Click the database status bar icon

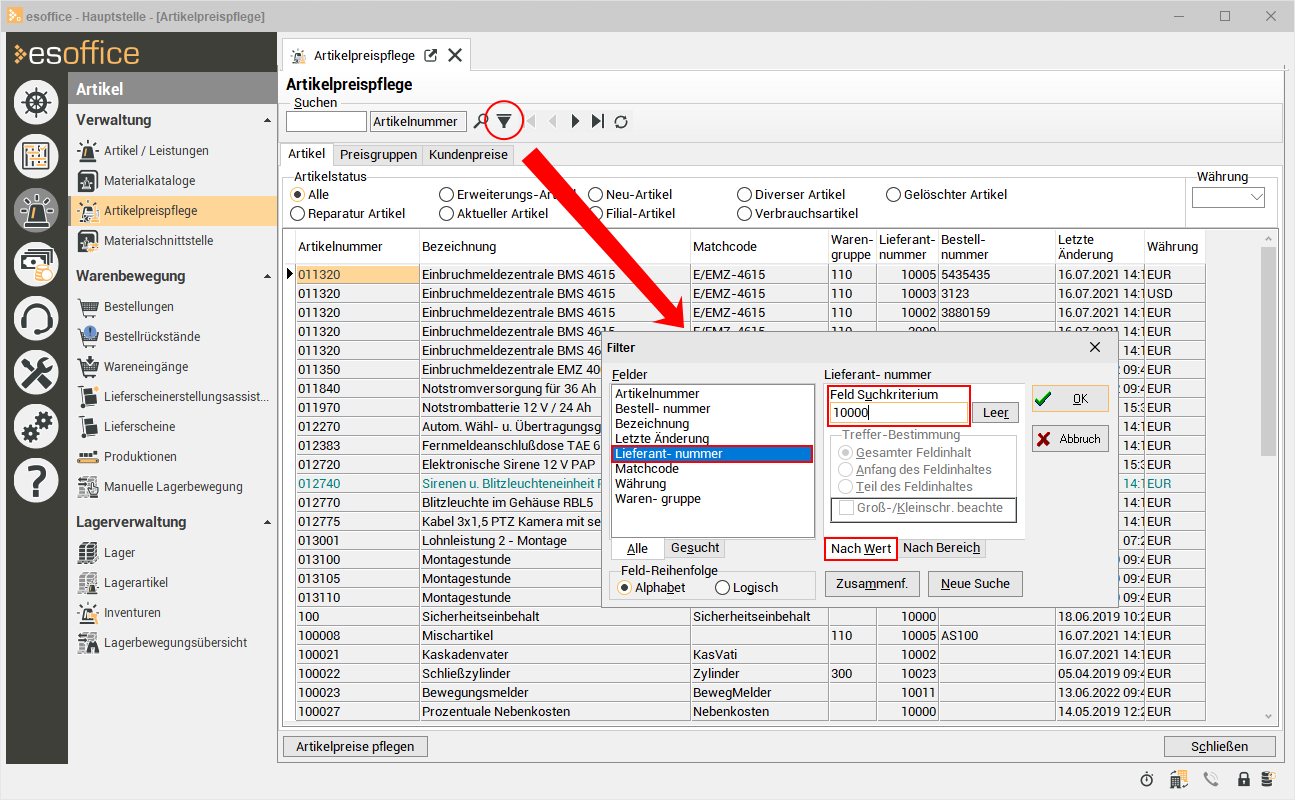click(1267, 779)
